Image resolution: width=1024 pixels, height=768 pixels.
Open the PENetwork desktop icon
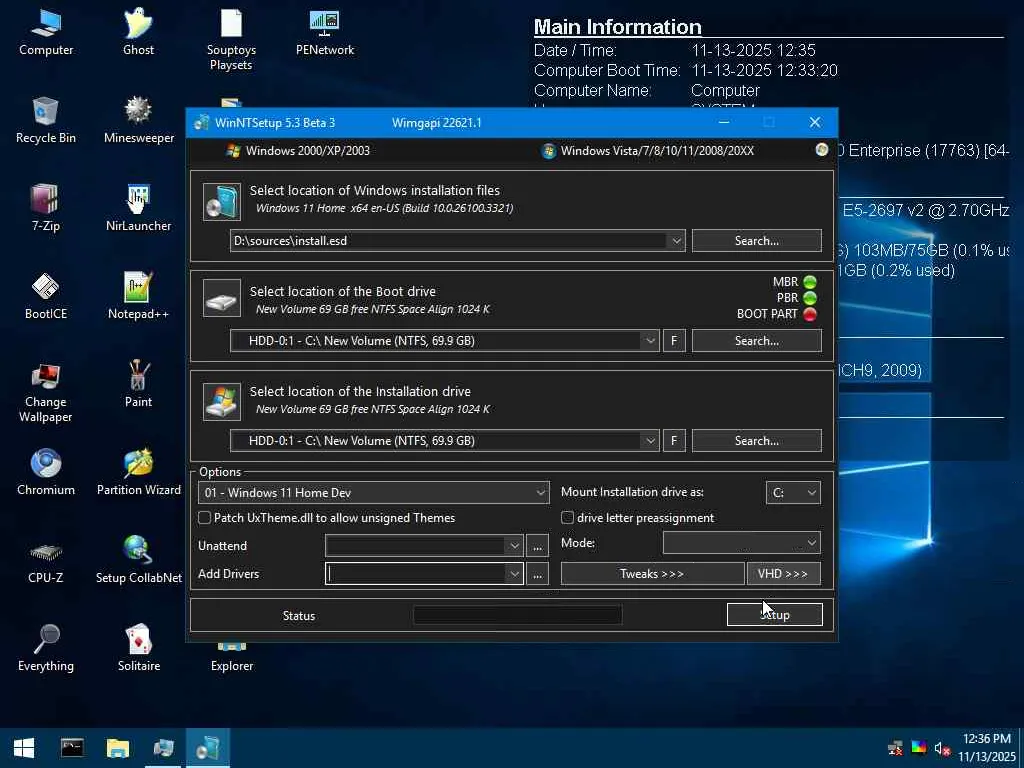coord(325,33)
